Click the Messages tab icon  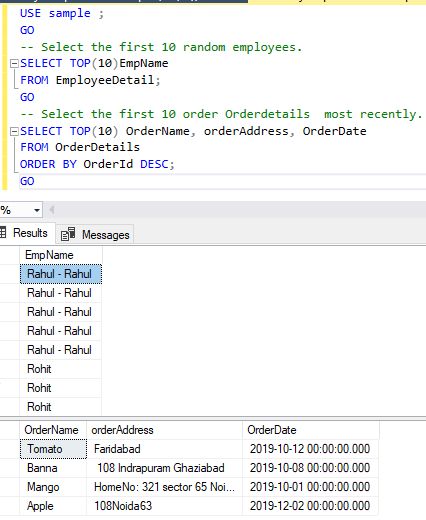68,234
